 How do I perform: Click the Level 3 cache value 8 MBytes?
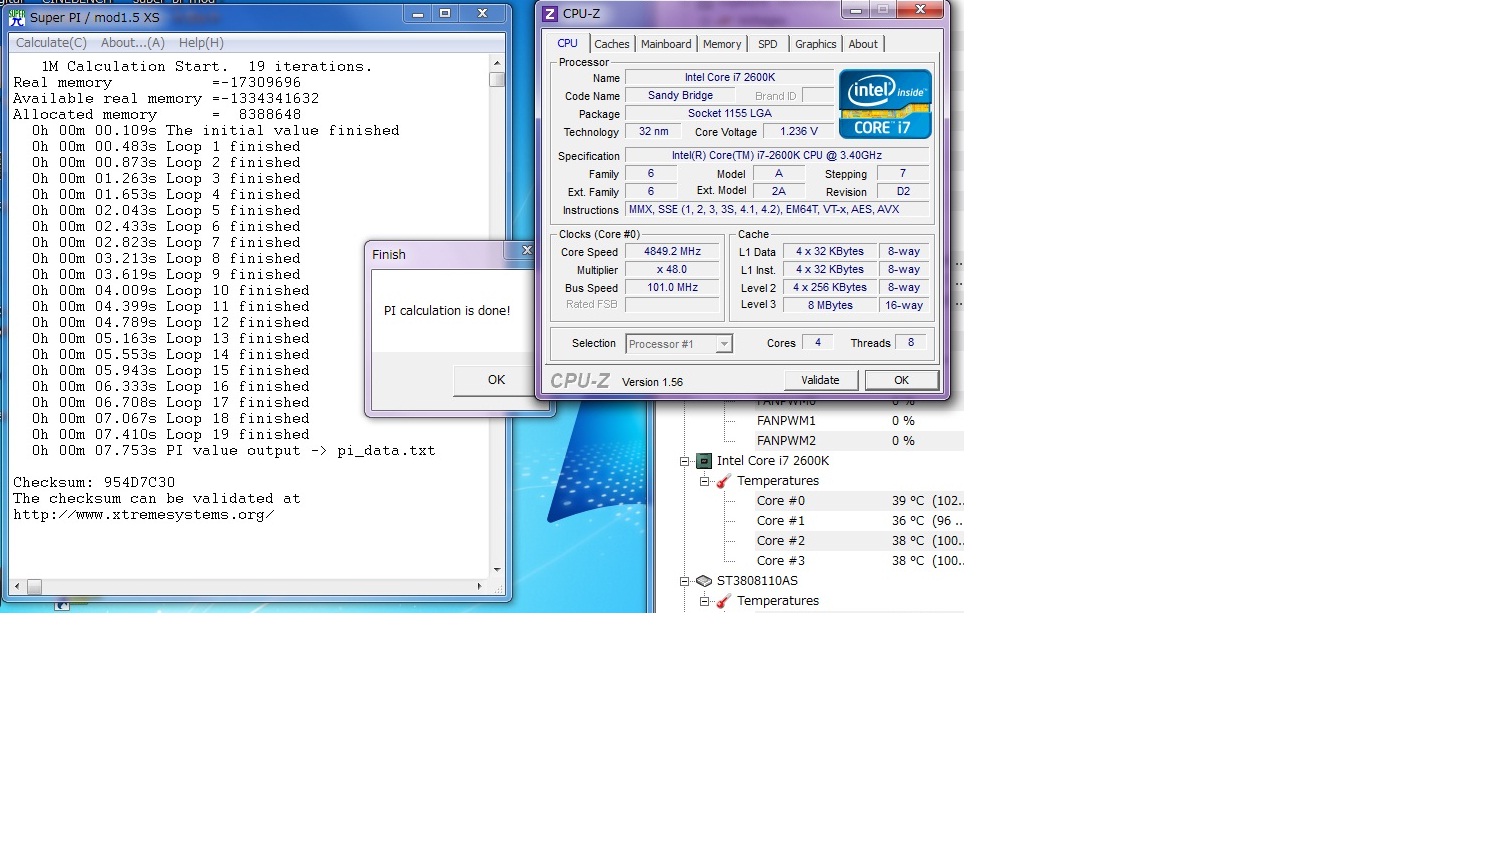(830, 306)
